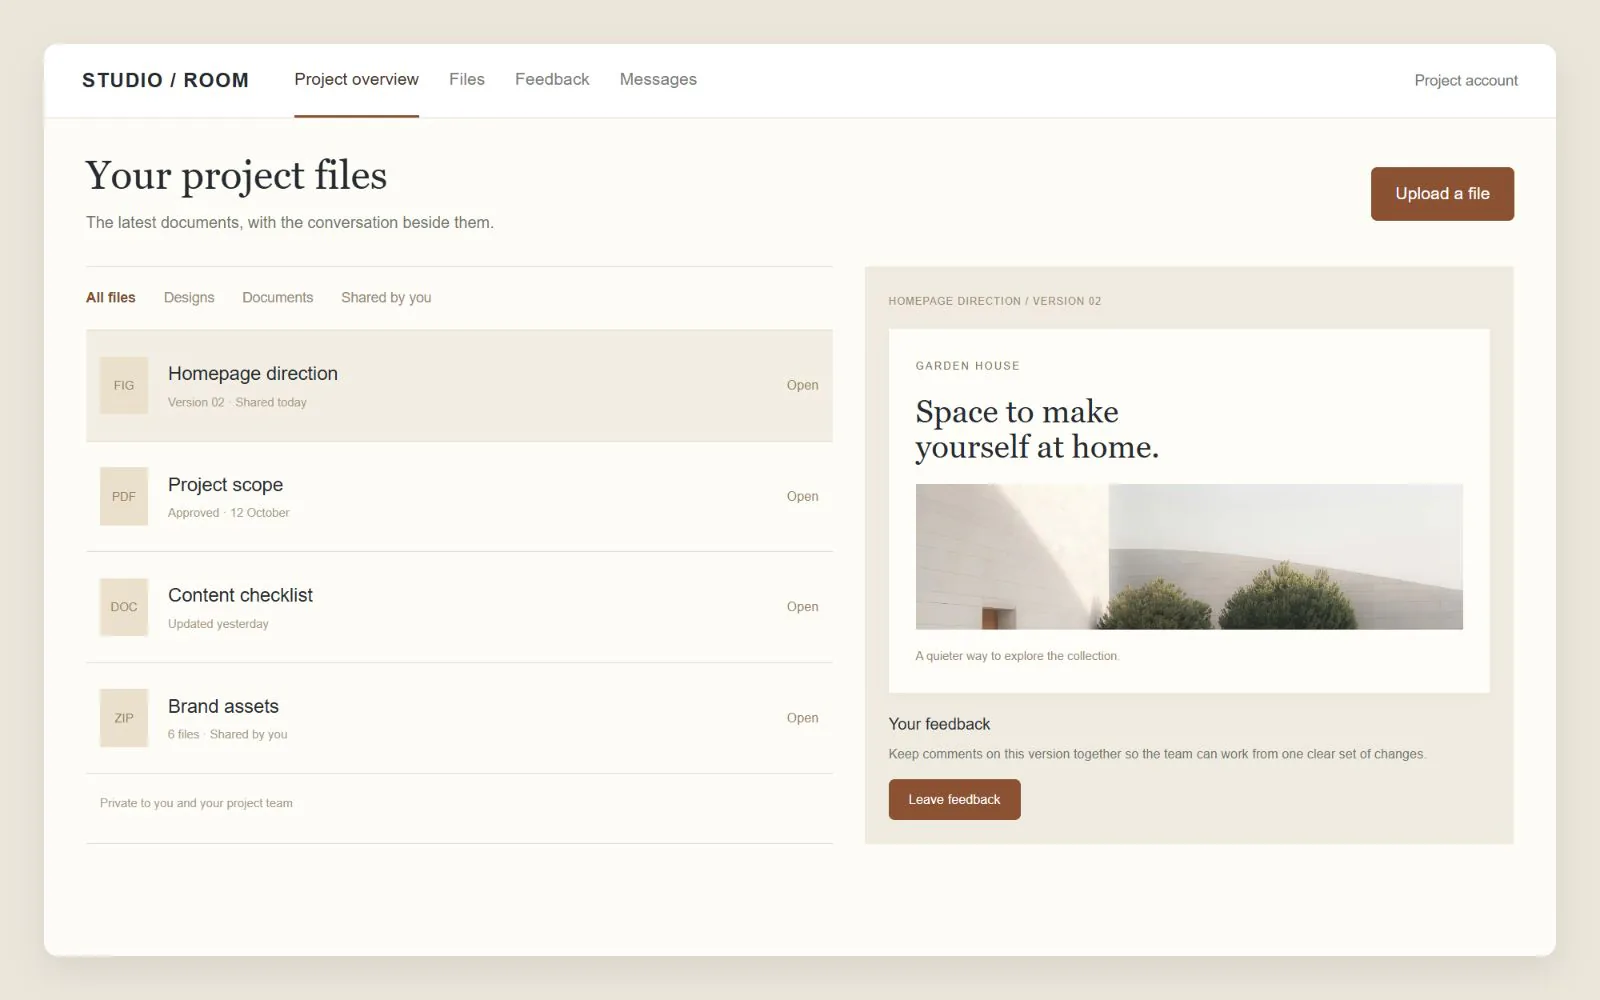Click the ZIP file type badge
The height and width of the screenshot is (1000, 1600).
[124, 718]
